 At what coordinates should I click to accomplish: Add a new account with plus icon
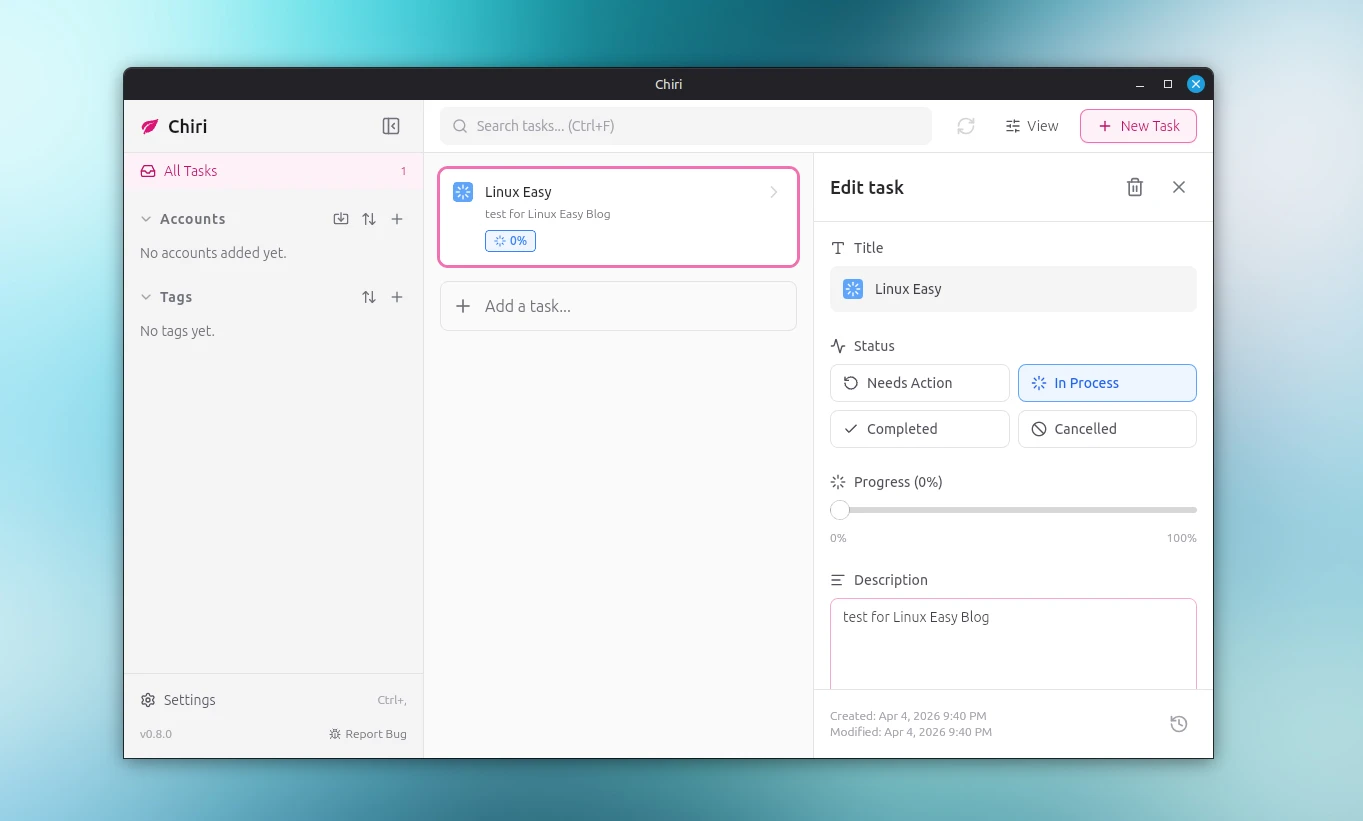(397, 219)
